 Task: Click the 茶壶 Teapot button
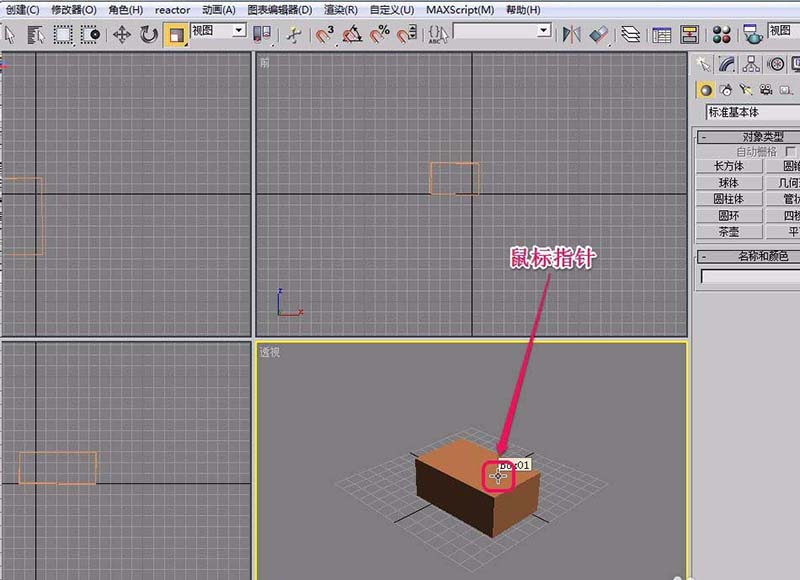(728, 230)
